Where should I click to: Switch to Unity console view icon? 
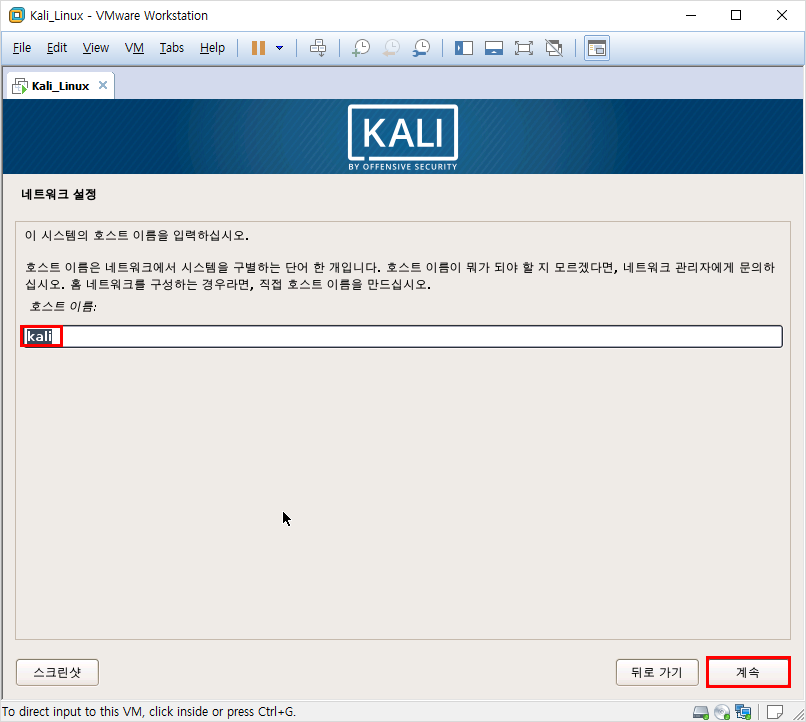pyautogui.click(x=597, y=48)
